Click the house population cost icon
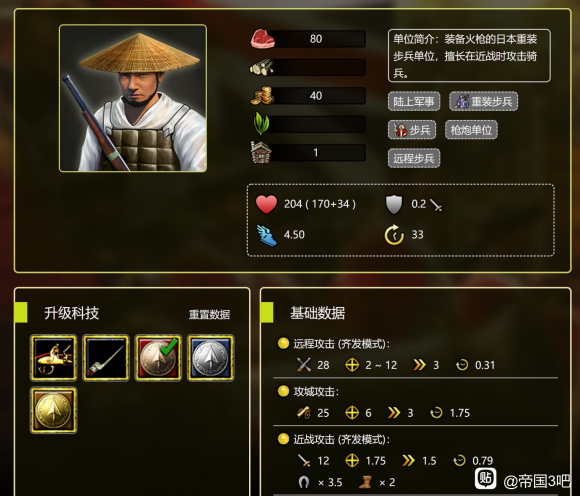580x496 pixels. coord(261,152)
